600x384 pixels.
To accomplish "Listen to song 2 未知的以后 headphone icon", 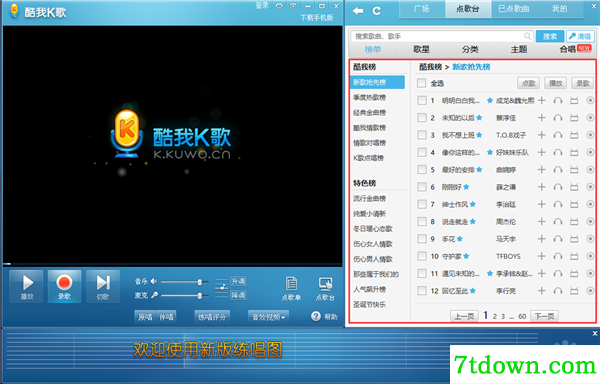I will (x=558, y=118).
